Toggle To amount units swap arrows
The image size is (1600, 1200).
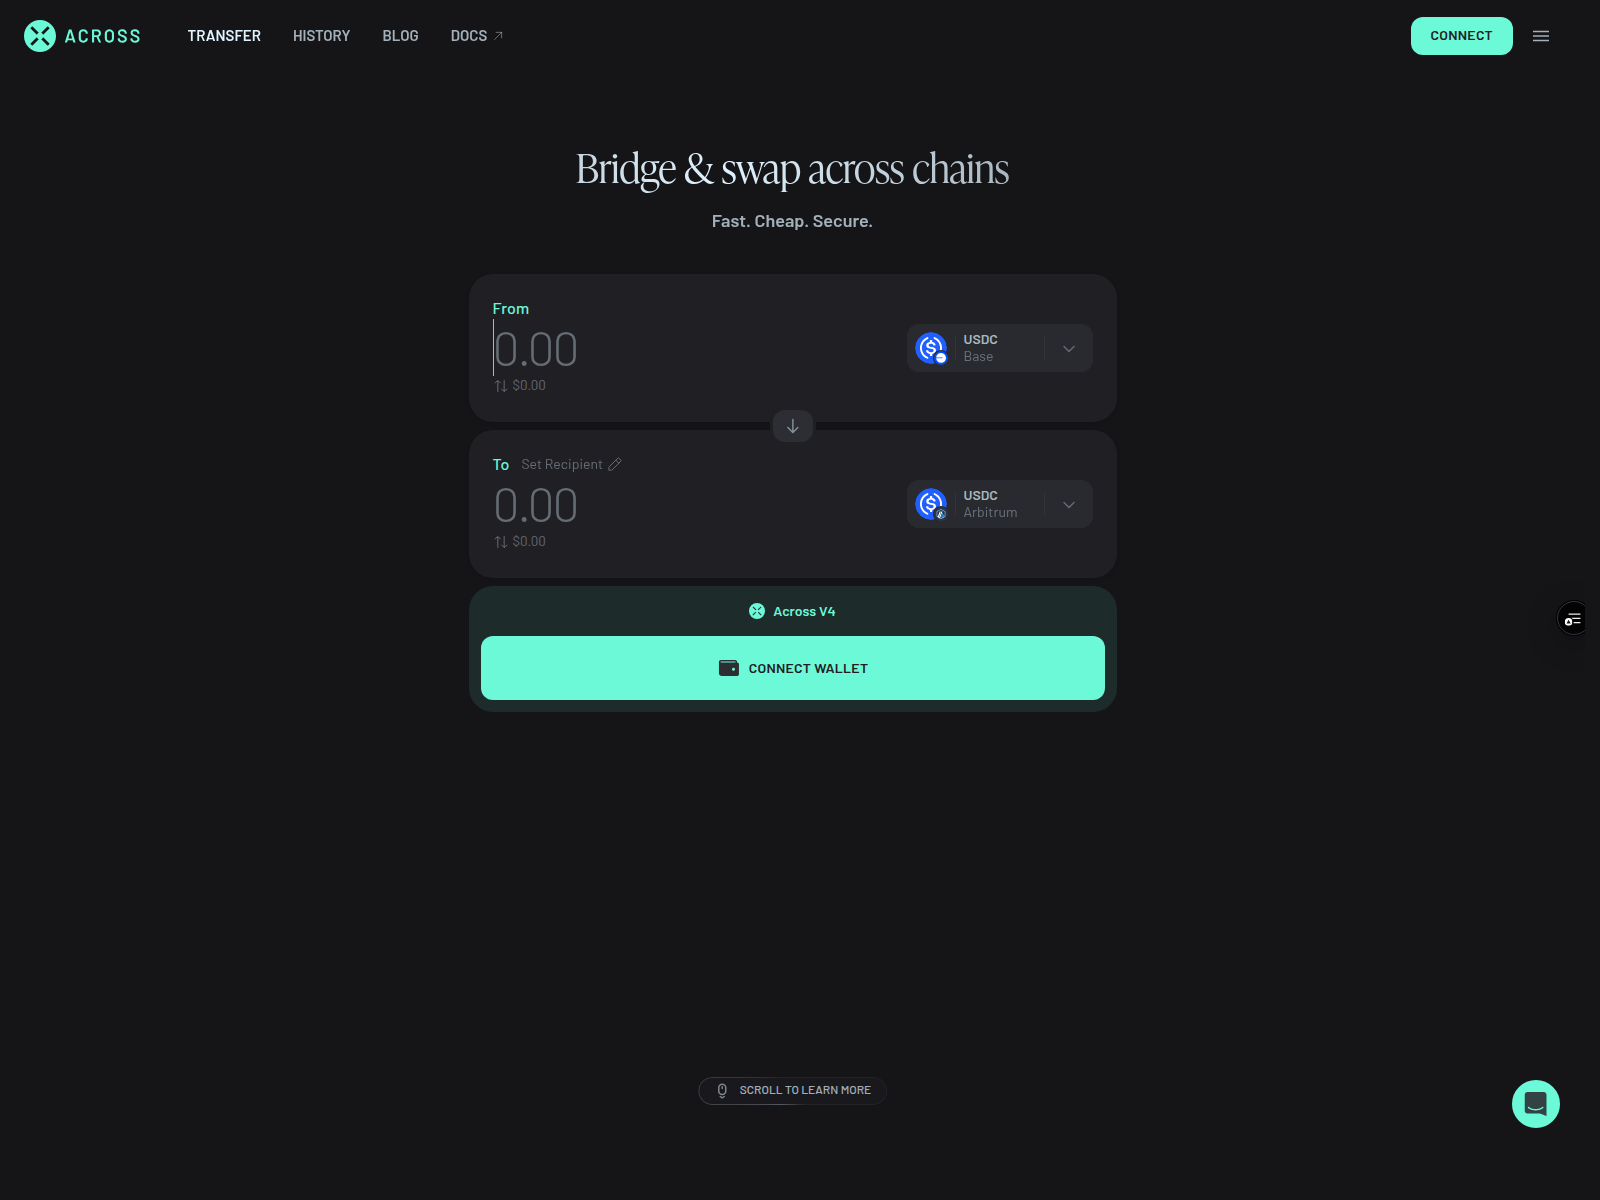pos(501,542)
